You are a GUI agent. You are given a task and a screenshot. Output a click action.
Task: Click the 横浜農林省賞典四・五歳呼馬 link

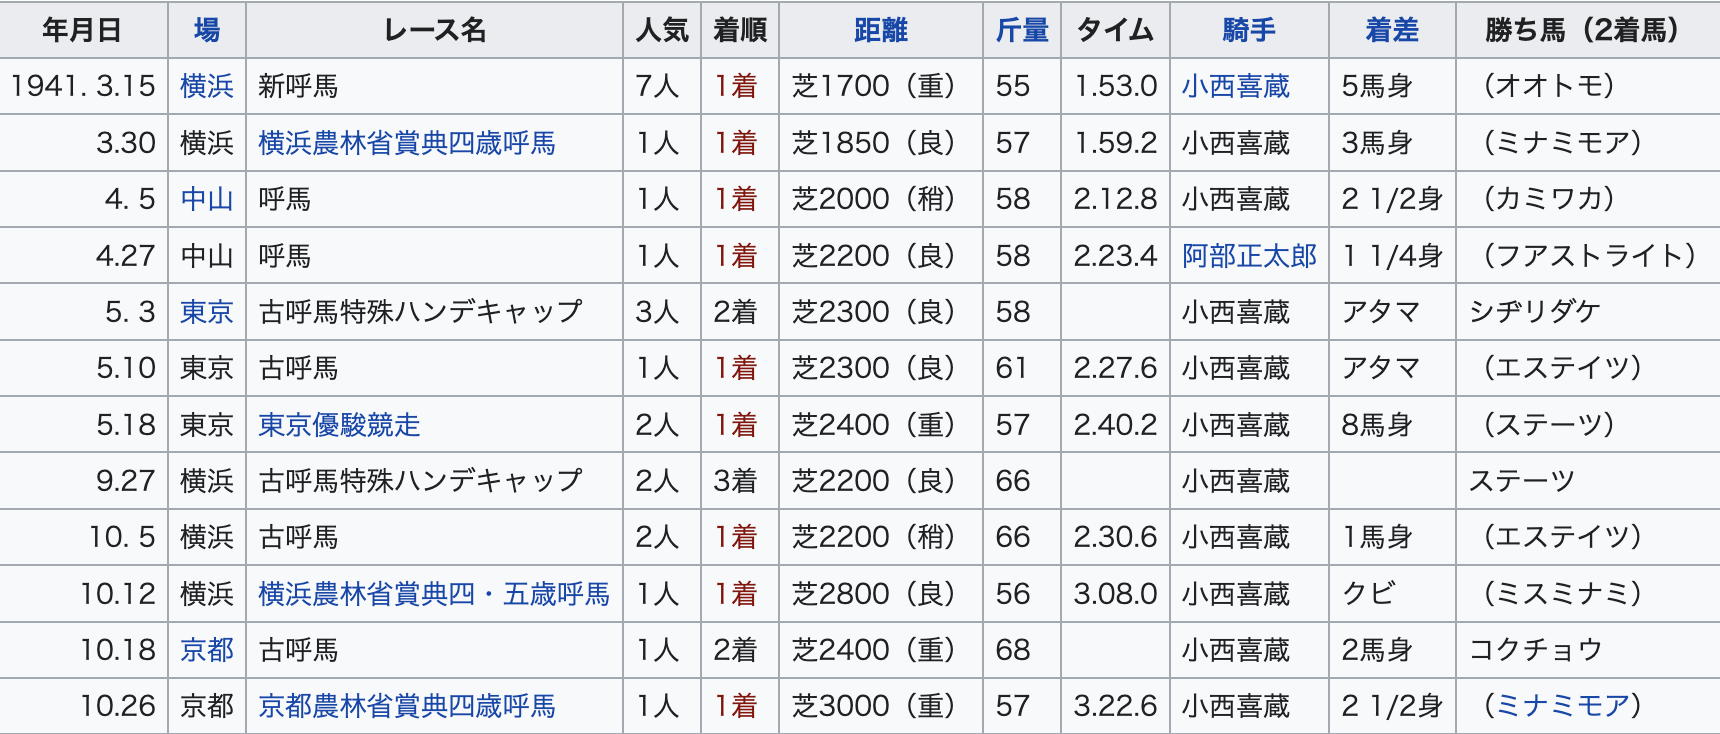click(x=433, y=594)
